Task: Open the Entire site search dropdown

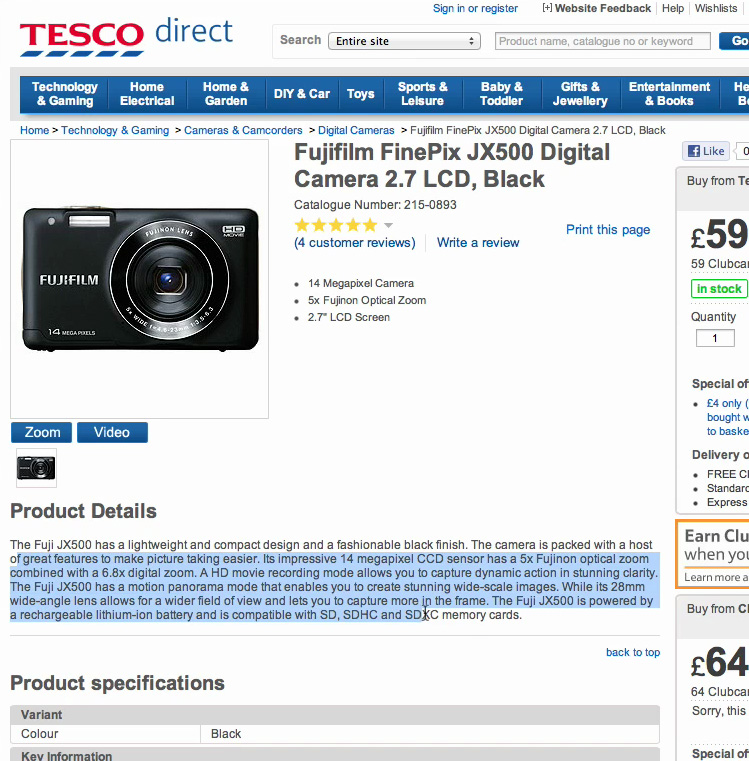Action: pos(404,41)
